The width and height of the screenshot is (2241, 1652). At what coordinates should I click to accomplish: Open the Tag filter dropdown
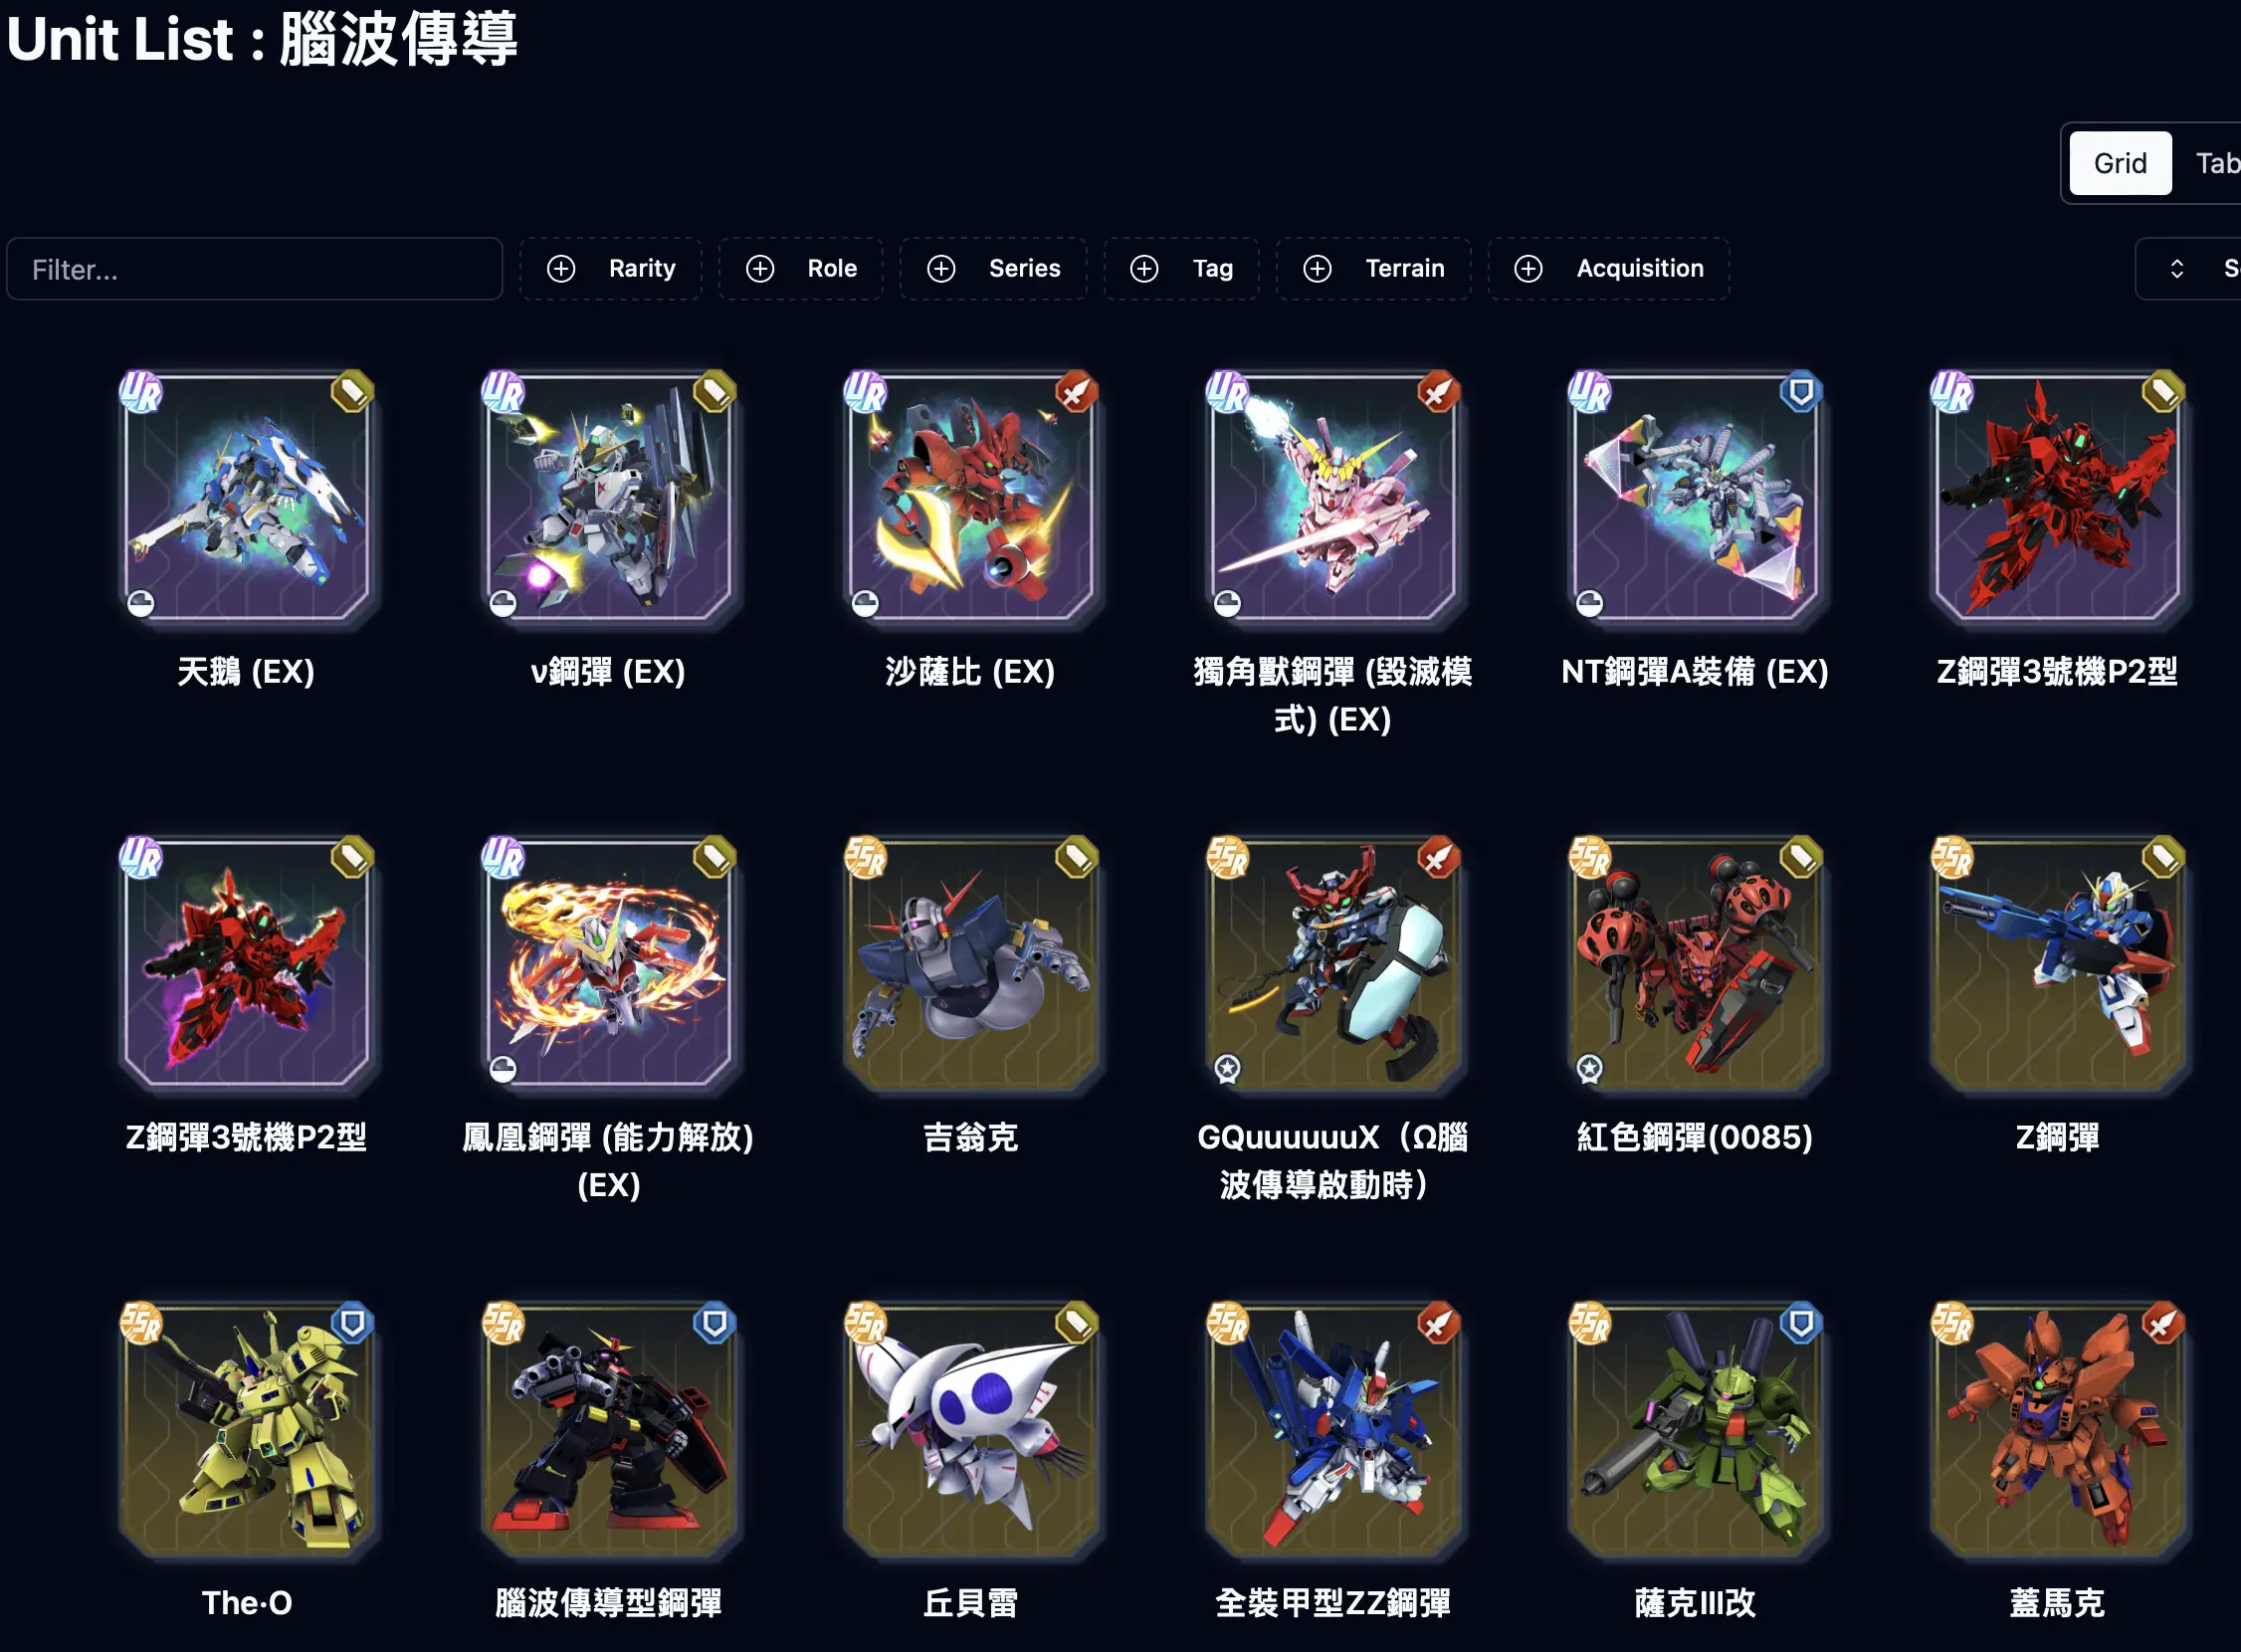click(1181, 268)
